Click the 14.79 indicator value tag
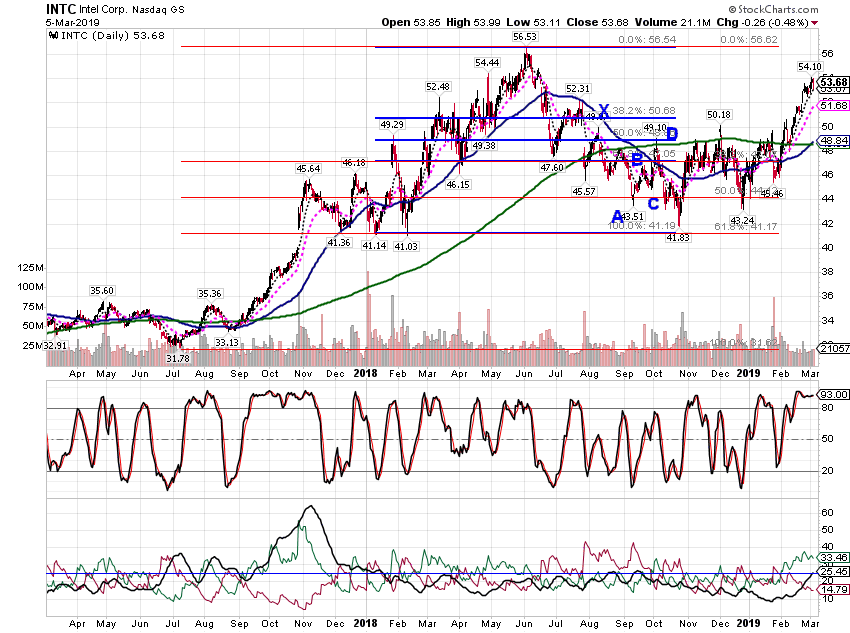This screenshot has height=633, width=850. click(x=834, y=590)
